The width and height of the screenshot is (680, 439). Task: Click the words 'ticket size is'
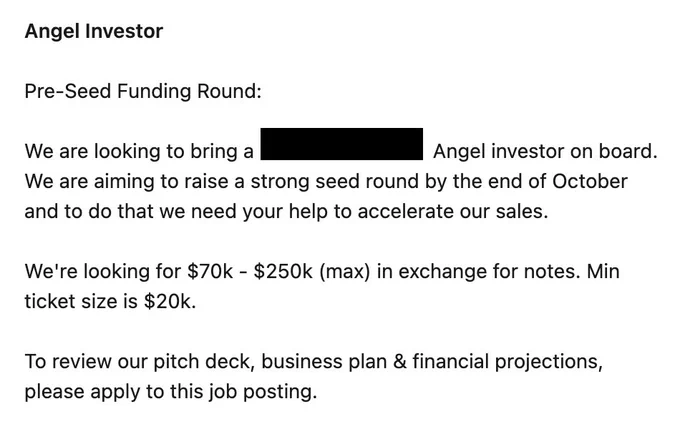(81, 301)
